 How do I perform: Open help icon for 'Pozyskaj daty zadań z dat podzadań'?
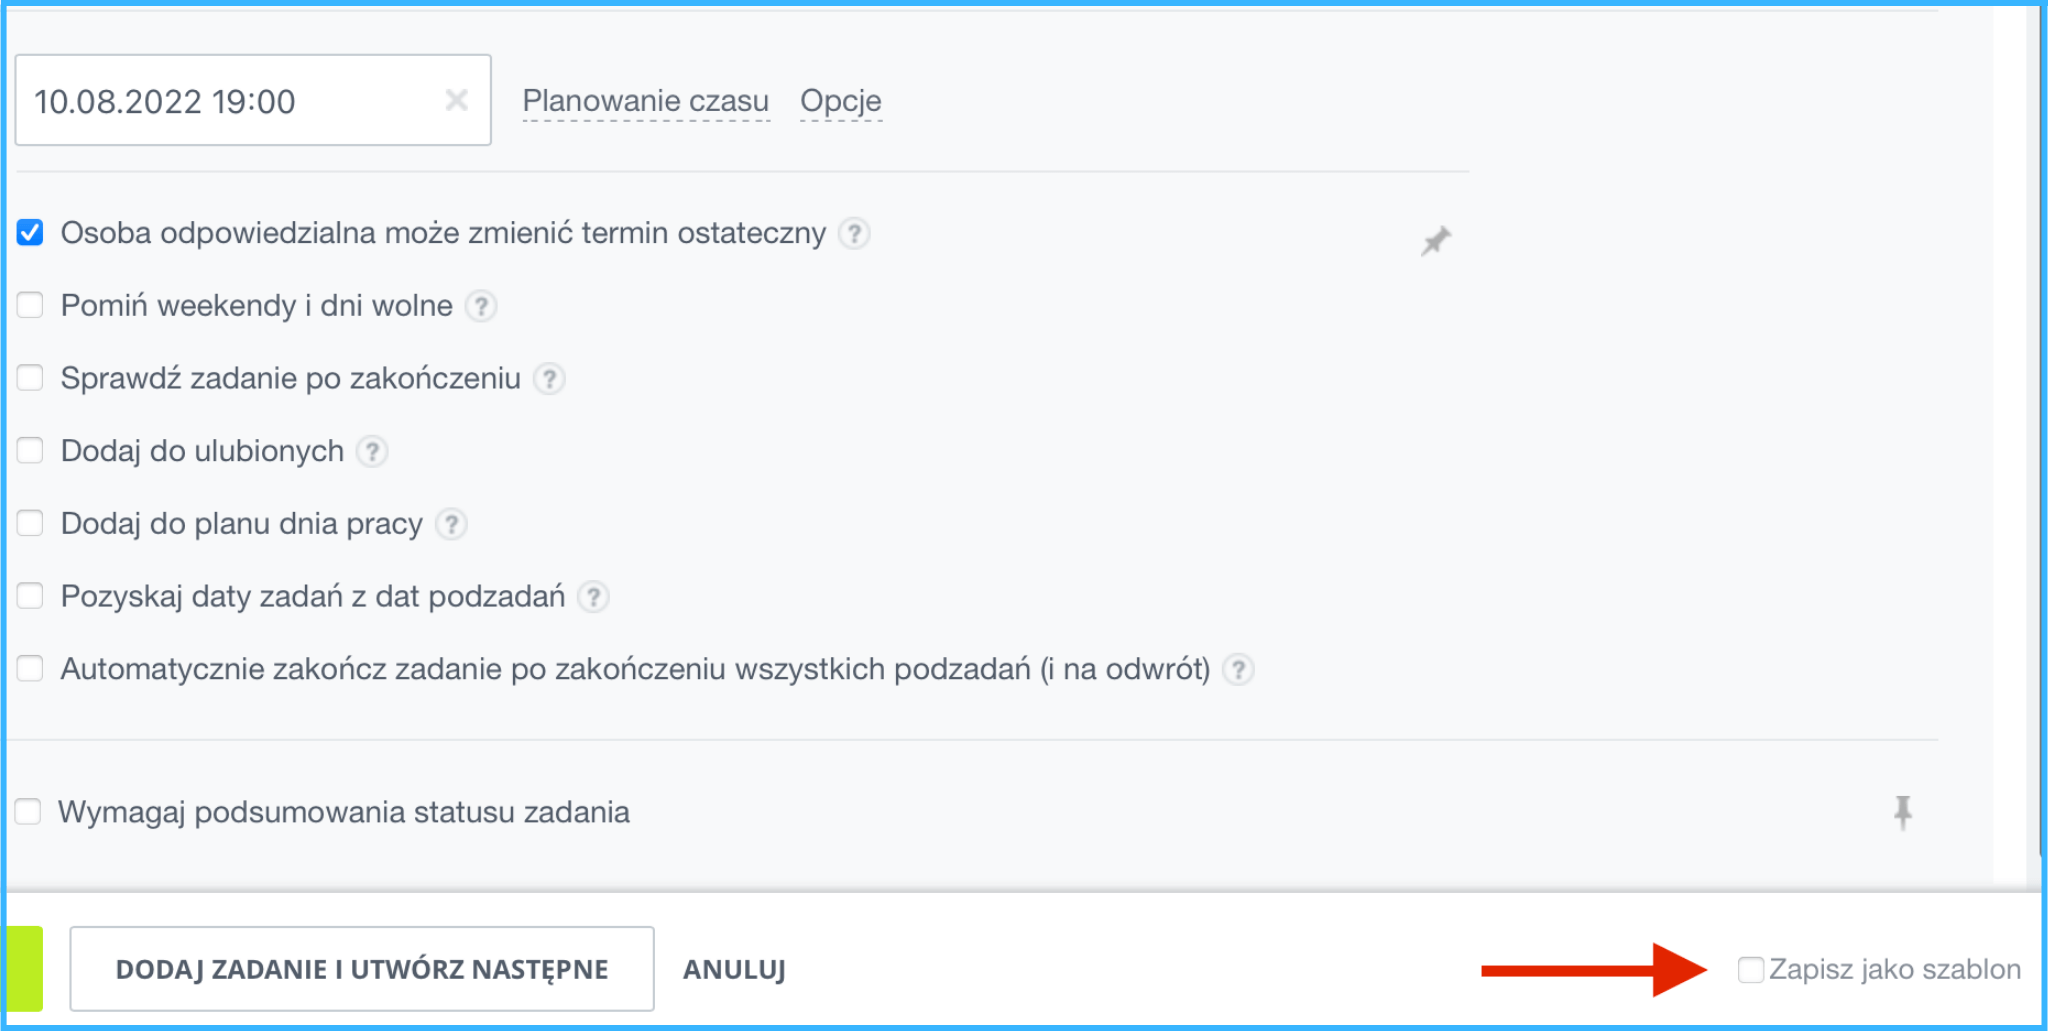point(594,597)
